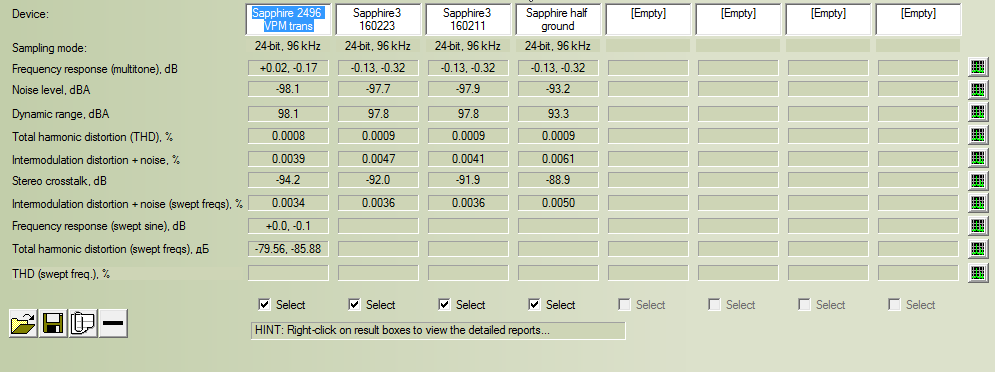
Task: Click the Sapphire3 160211 device name field
Action: (x=469, y=20)
